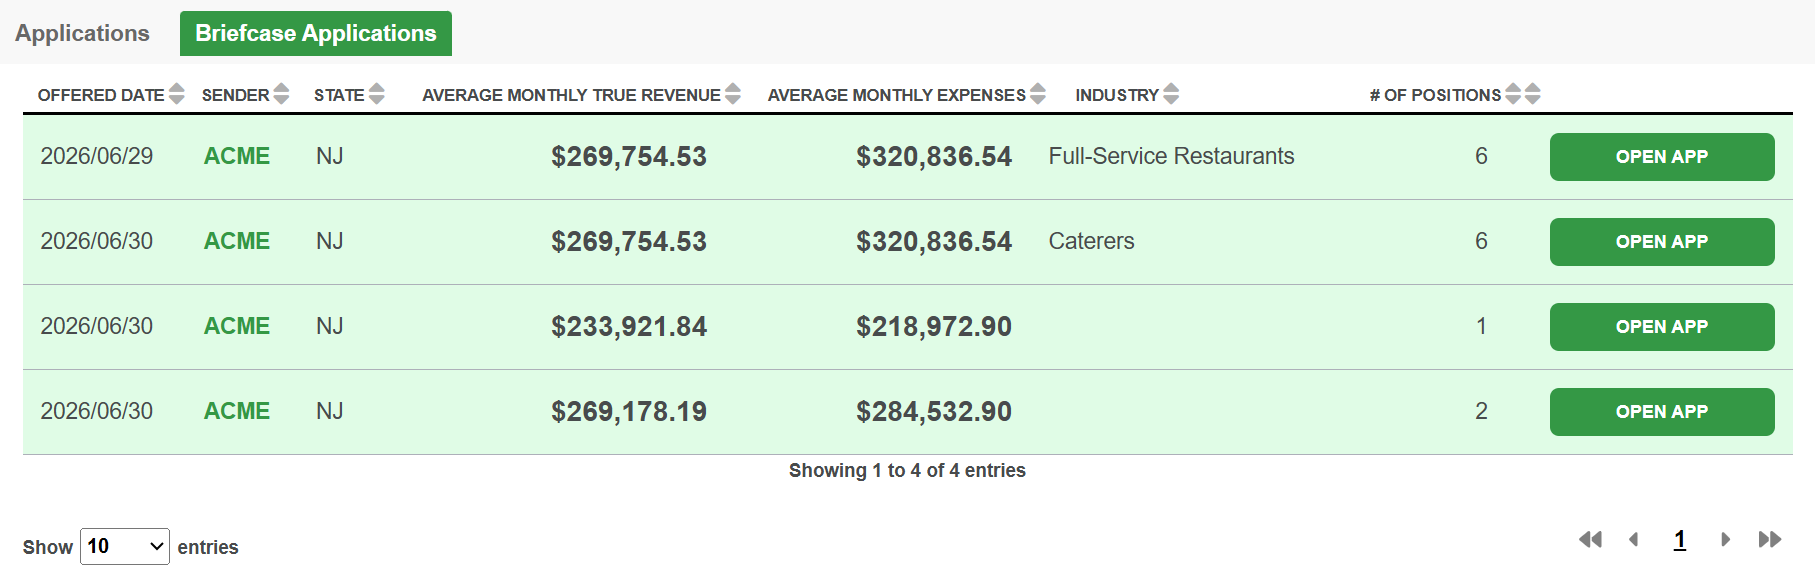Sort table by Sender column arrows

(281, 94)
